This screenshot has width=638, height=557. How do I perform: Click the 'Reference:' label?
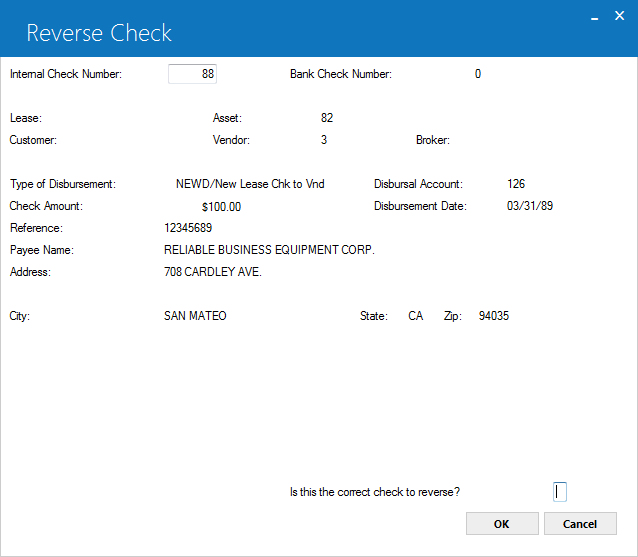tap(36, 228)
